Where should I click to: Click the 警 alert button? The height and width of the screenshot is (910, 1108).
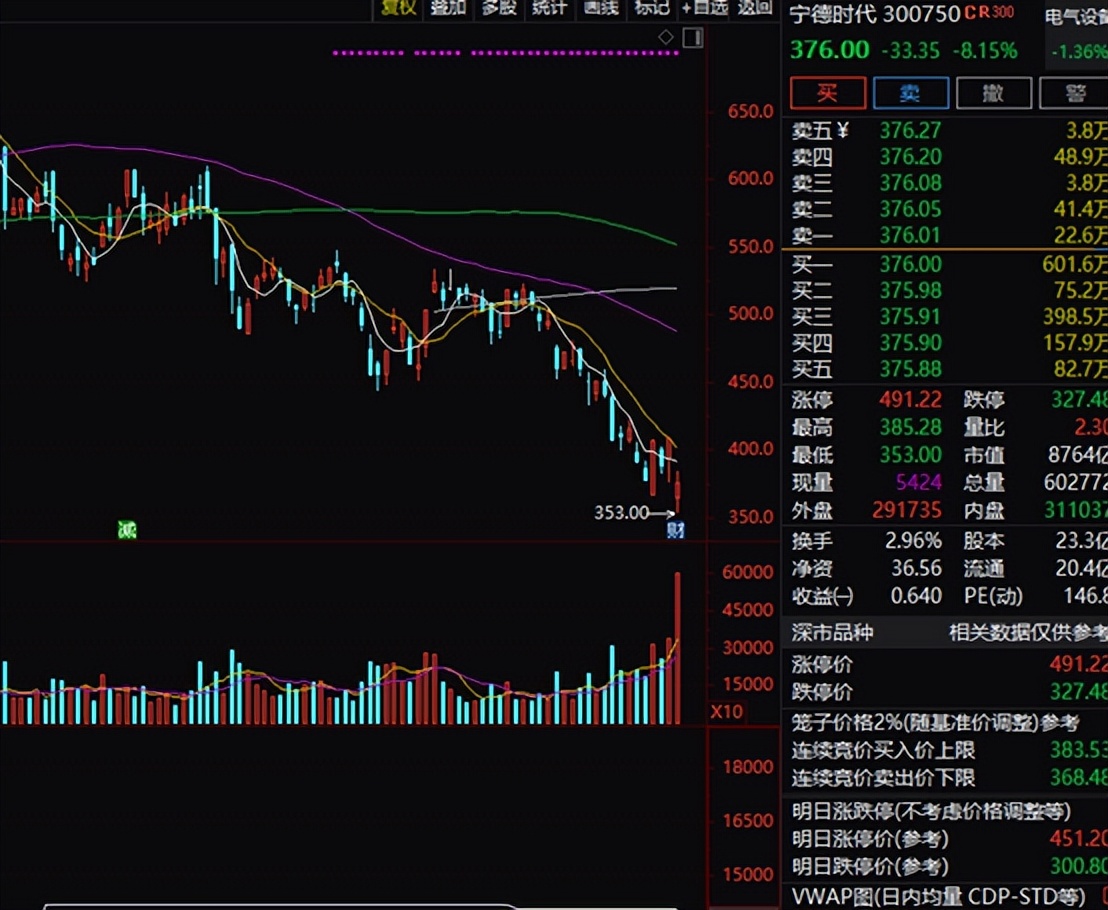click(x=1074, y=93)
